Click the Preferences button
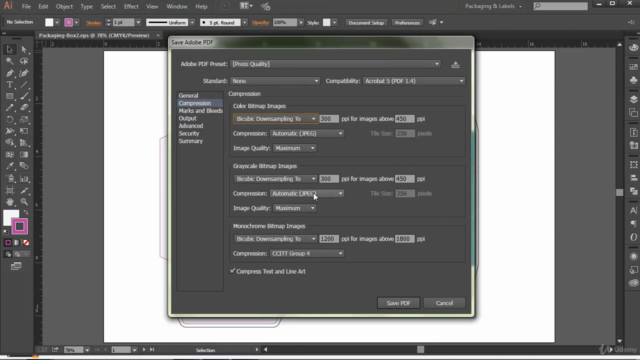The height and width of the screenshot is (360, 640). [x=407, y=22]
